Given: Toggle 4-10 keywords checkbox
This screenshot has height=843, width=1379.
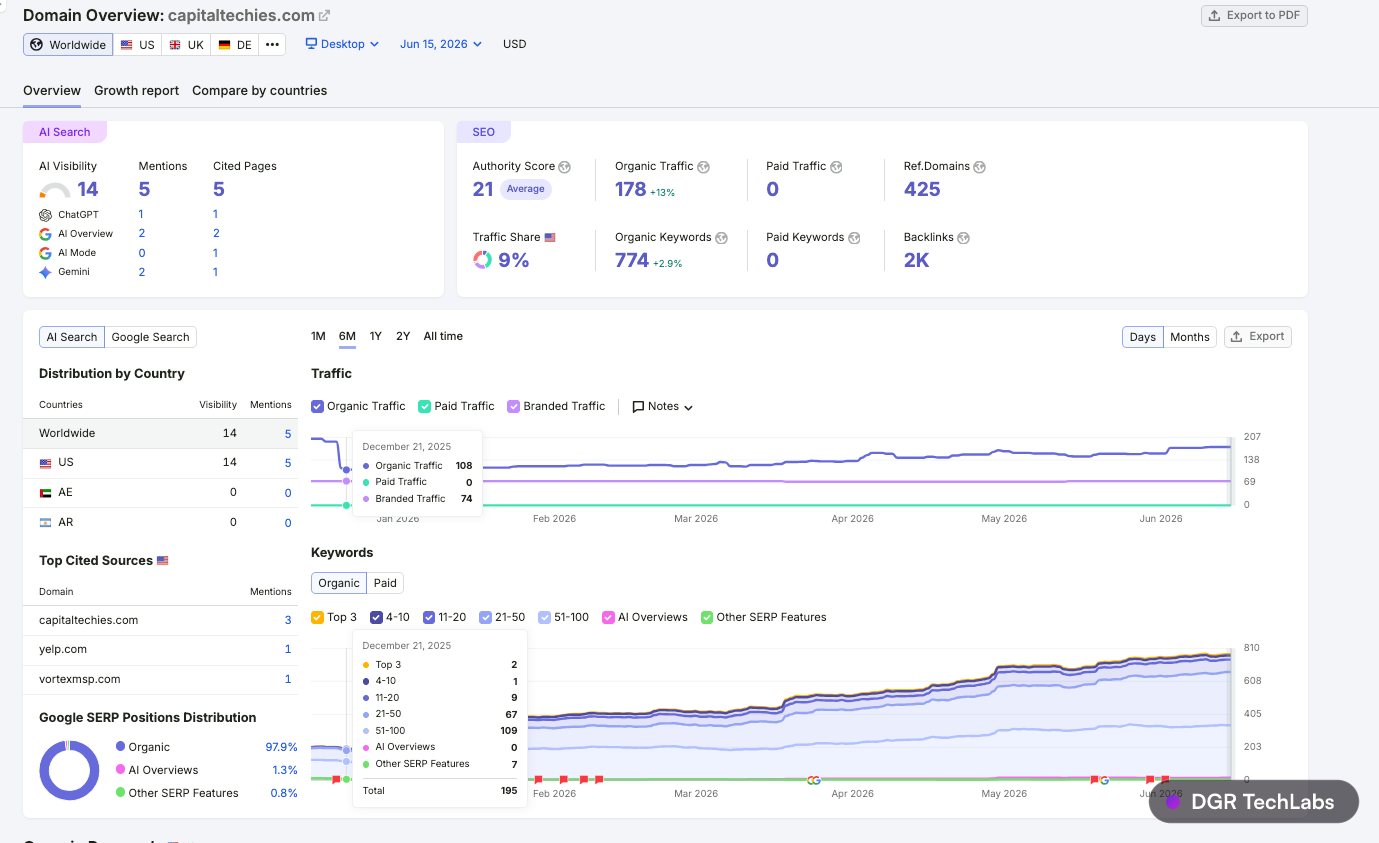Looking at the screenshot, I should (376, 617).
